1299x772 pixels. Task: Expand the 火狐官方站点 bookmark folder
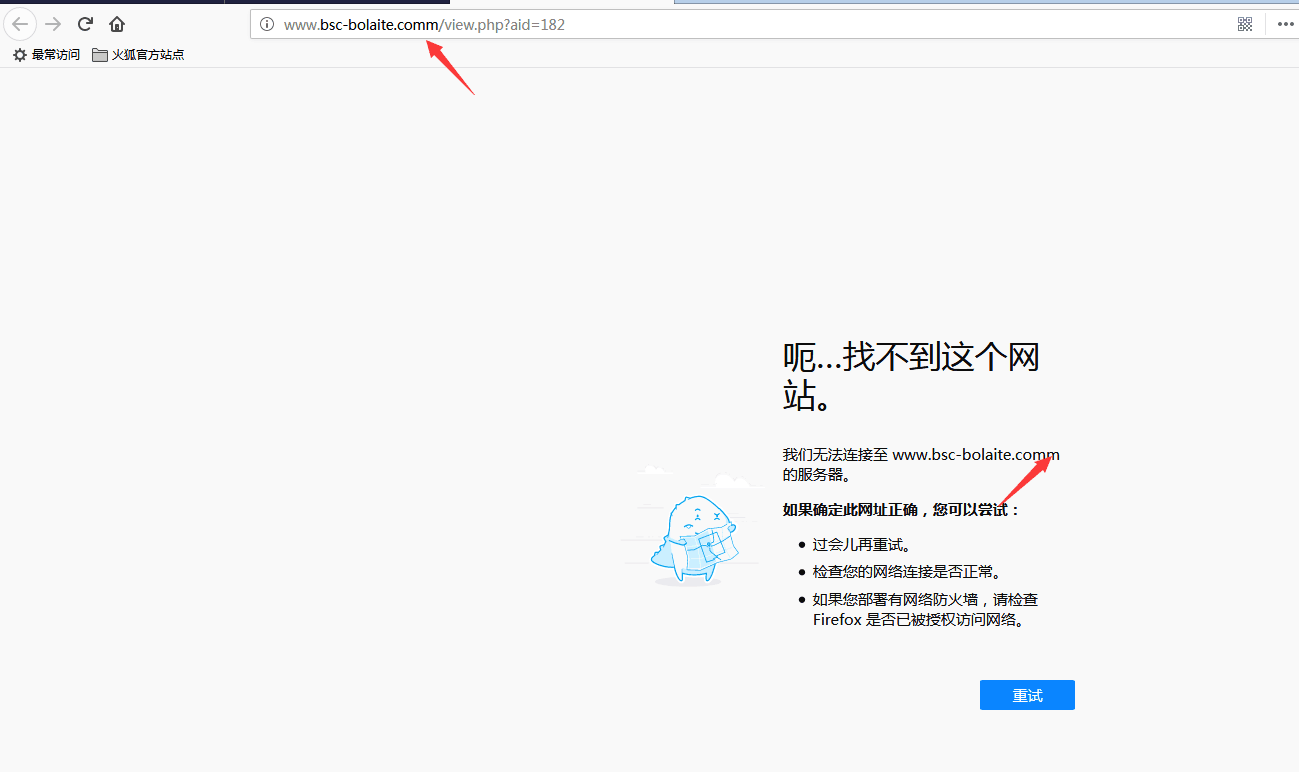(138, 55)
